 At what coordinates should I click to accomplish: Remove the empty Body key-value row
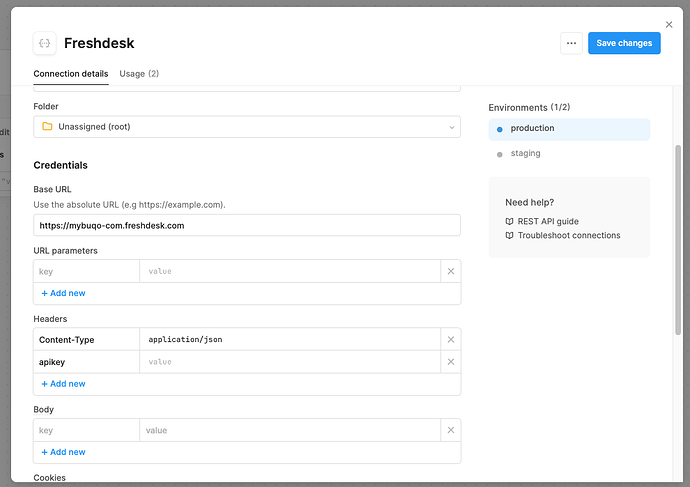pos(451,430)
